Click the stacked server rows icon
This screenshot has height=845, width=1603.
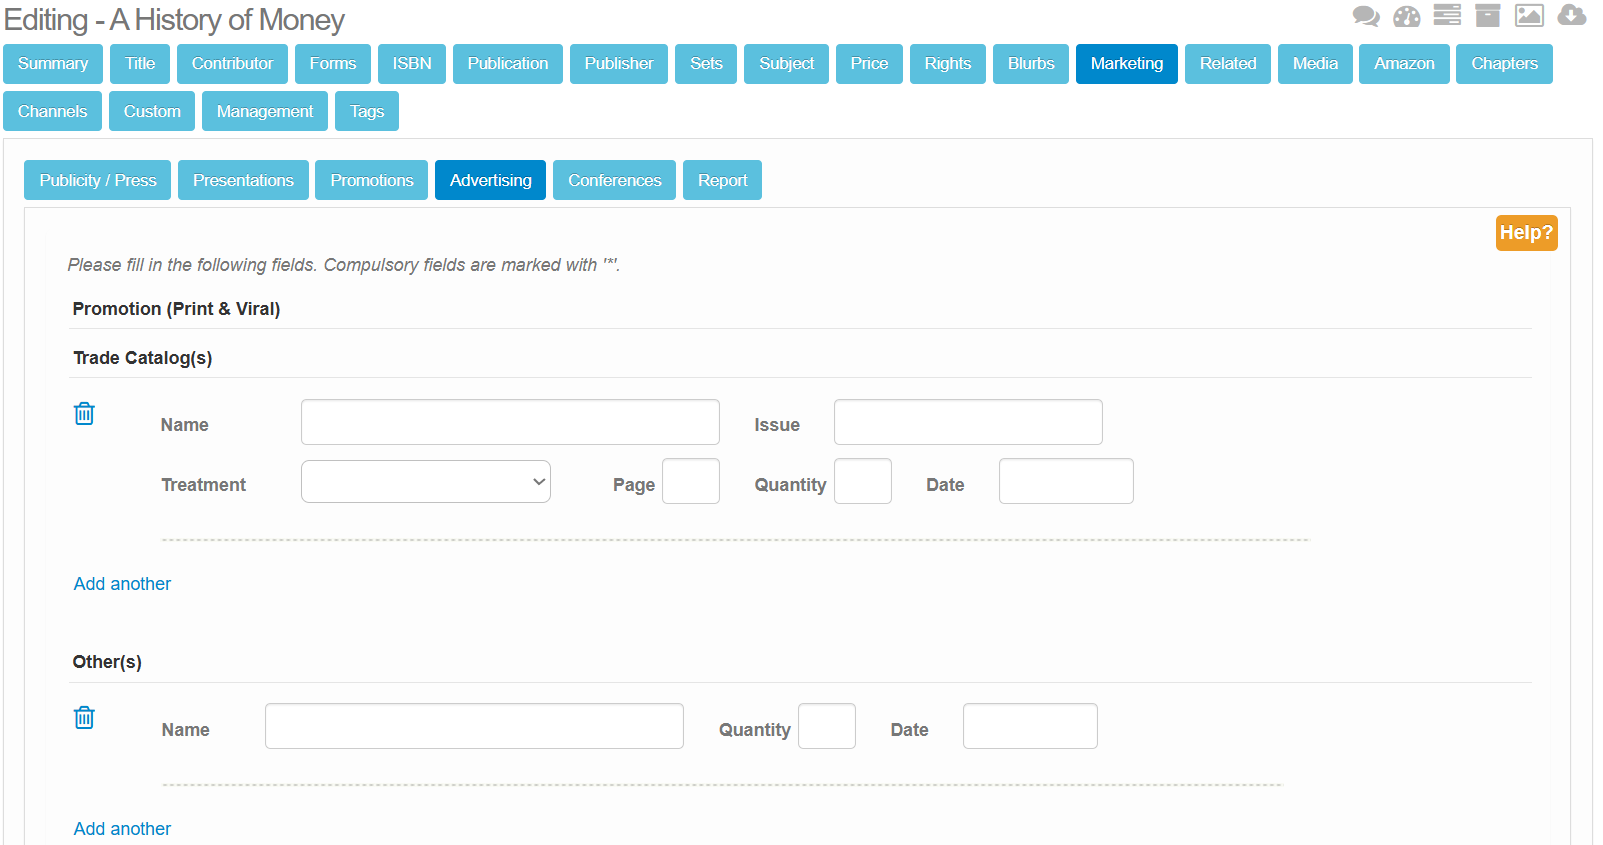[x=1447, y=15]
